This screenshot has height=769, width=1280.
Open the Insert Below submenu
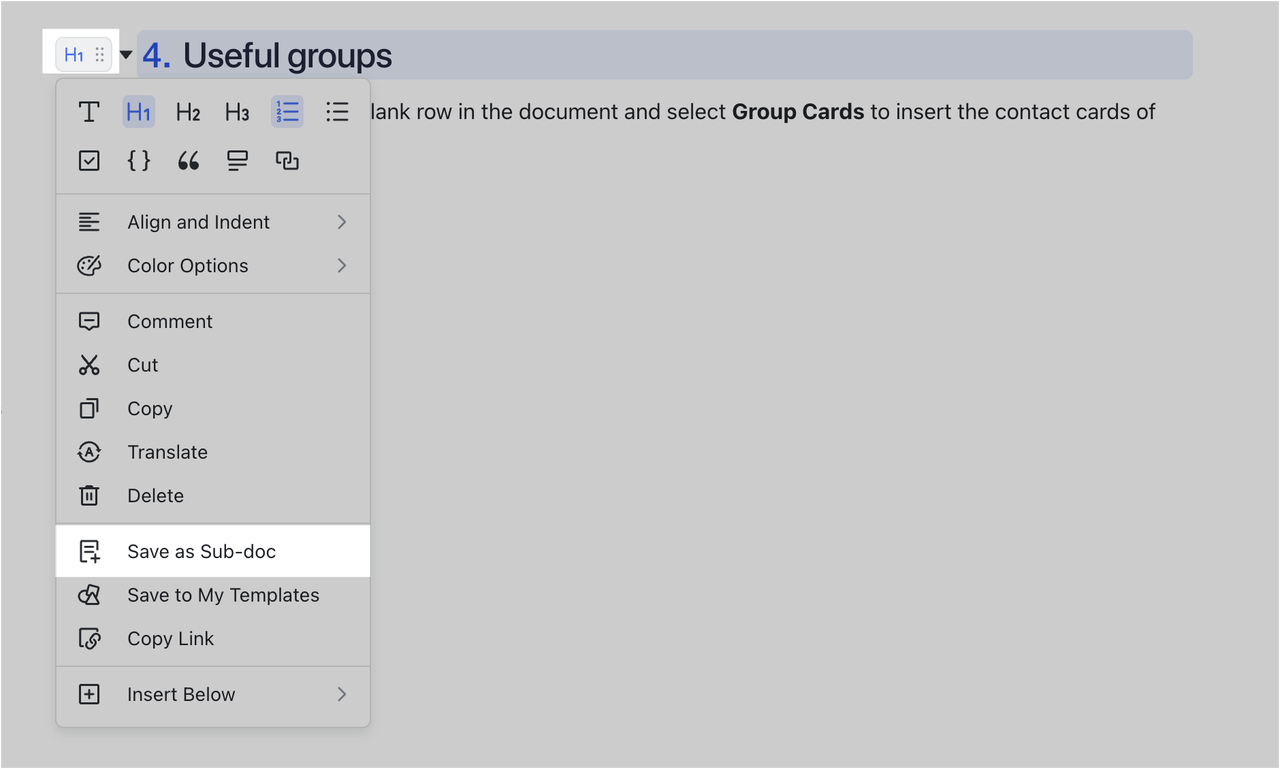tap(181, 694)
